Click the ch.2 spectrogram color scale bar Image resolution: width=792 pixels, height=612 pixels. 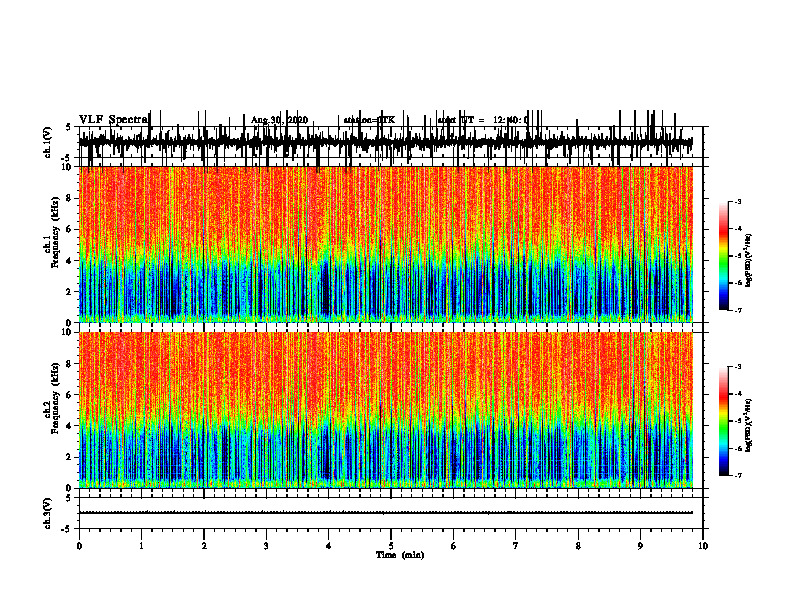click(723, 421)
